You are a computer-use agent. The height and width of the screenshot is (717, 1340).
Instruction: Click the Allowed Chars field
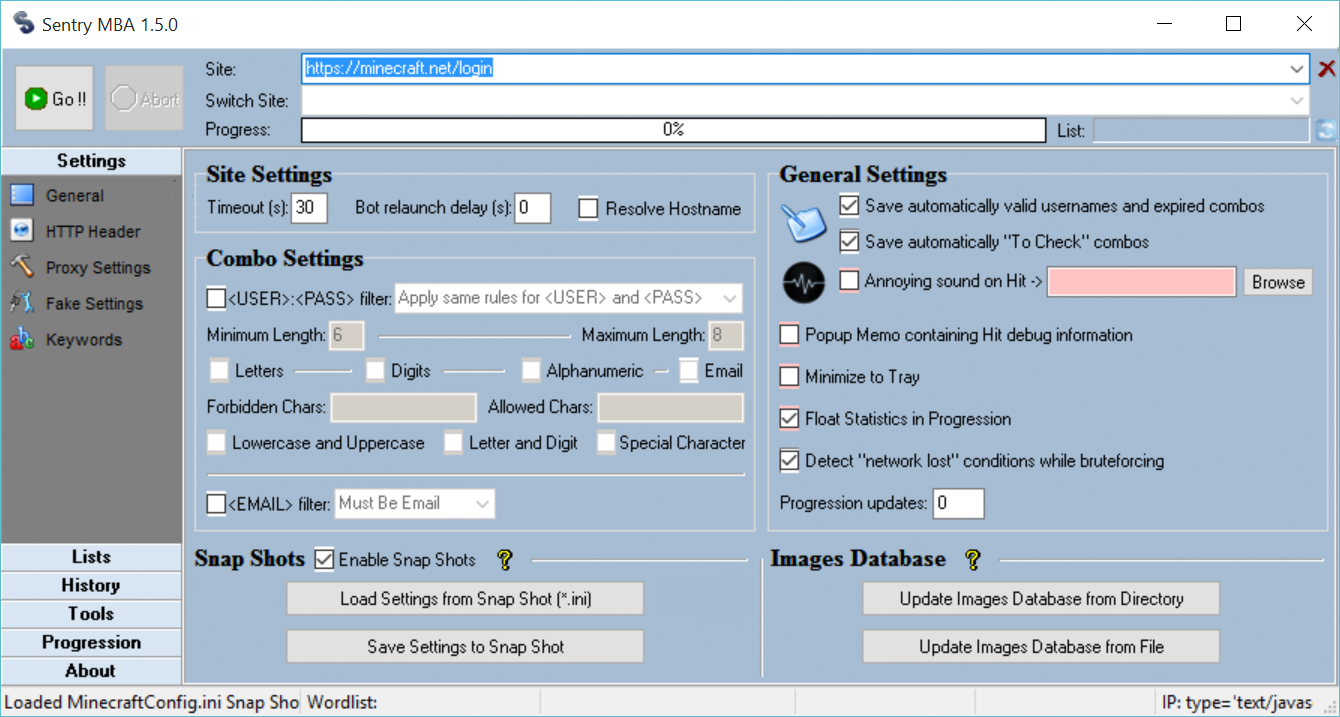point(671,407)
